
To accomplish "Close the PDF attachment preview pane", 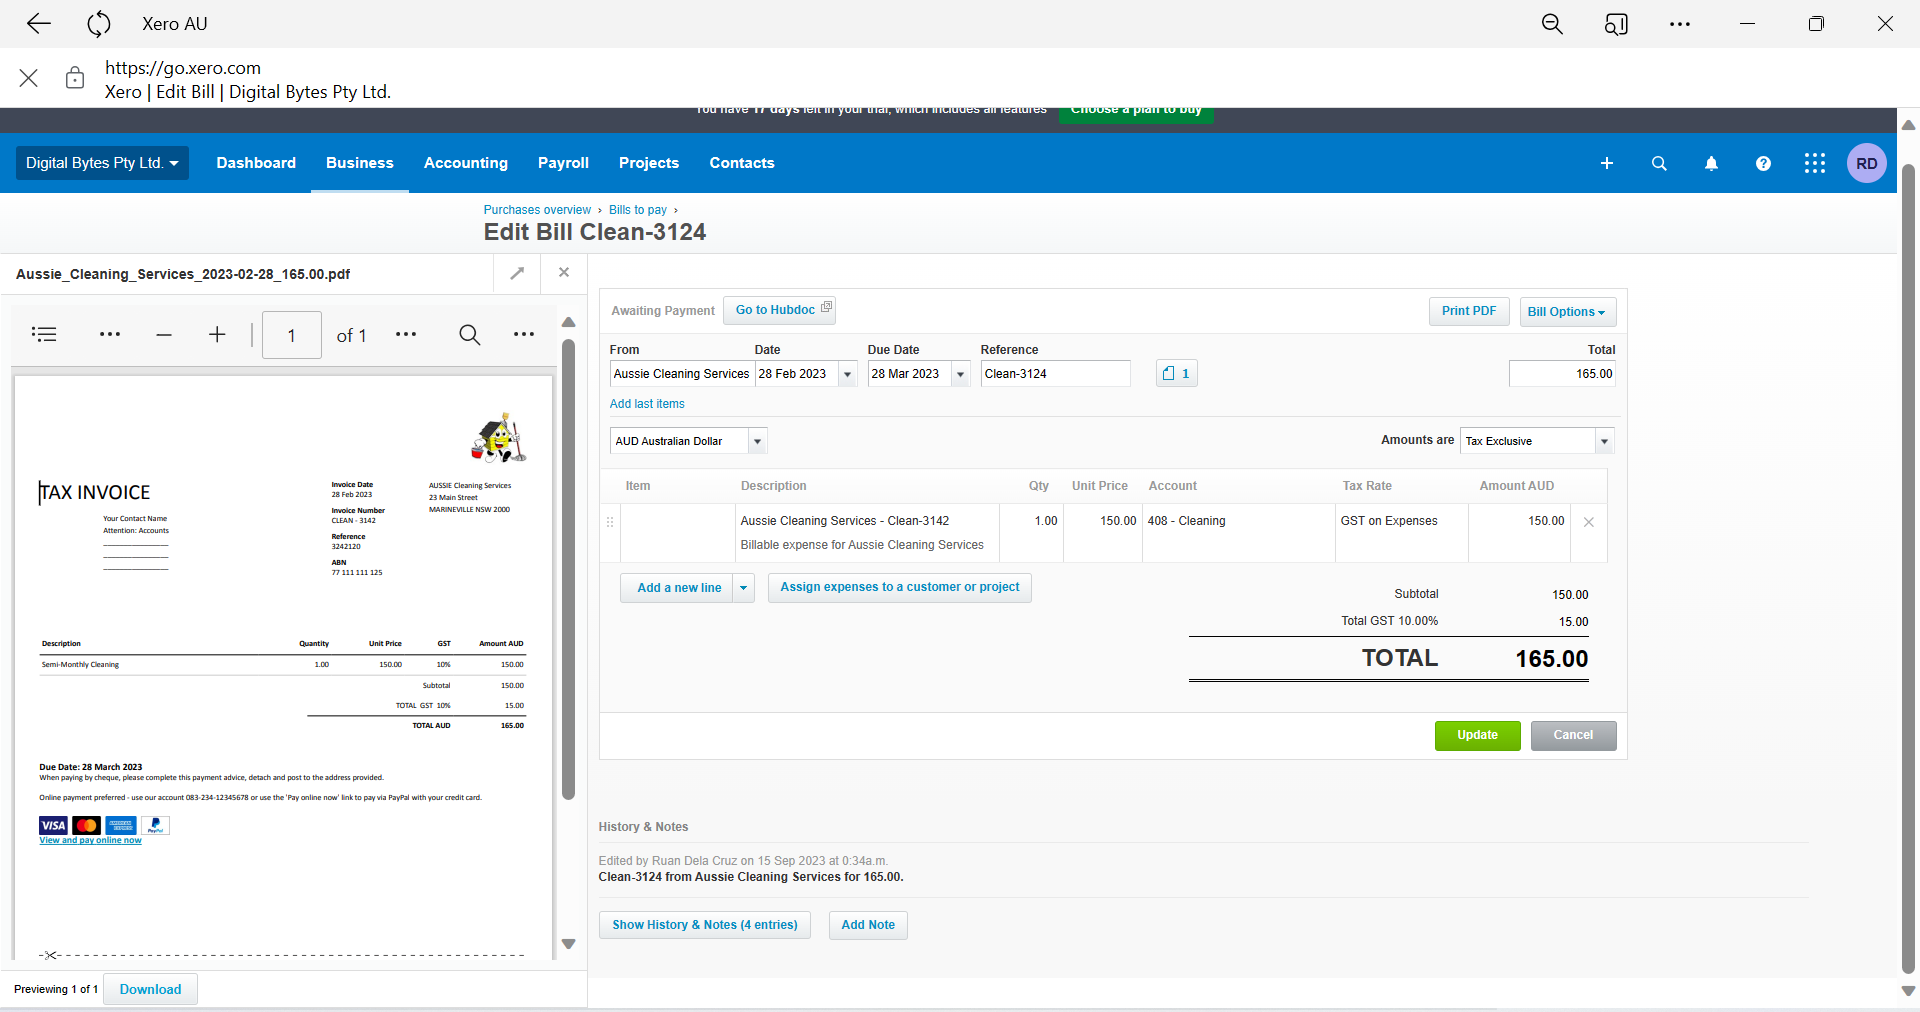I will 564,273.
